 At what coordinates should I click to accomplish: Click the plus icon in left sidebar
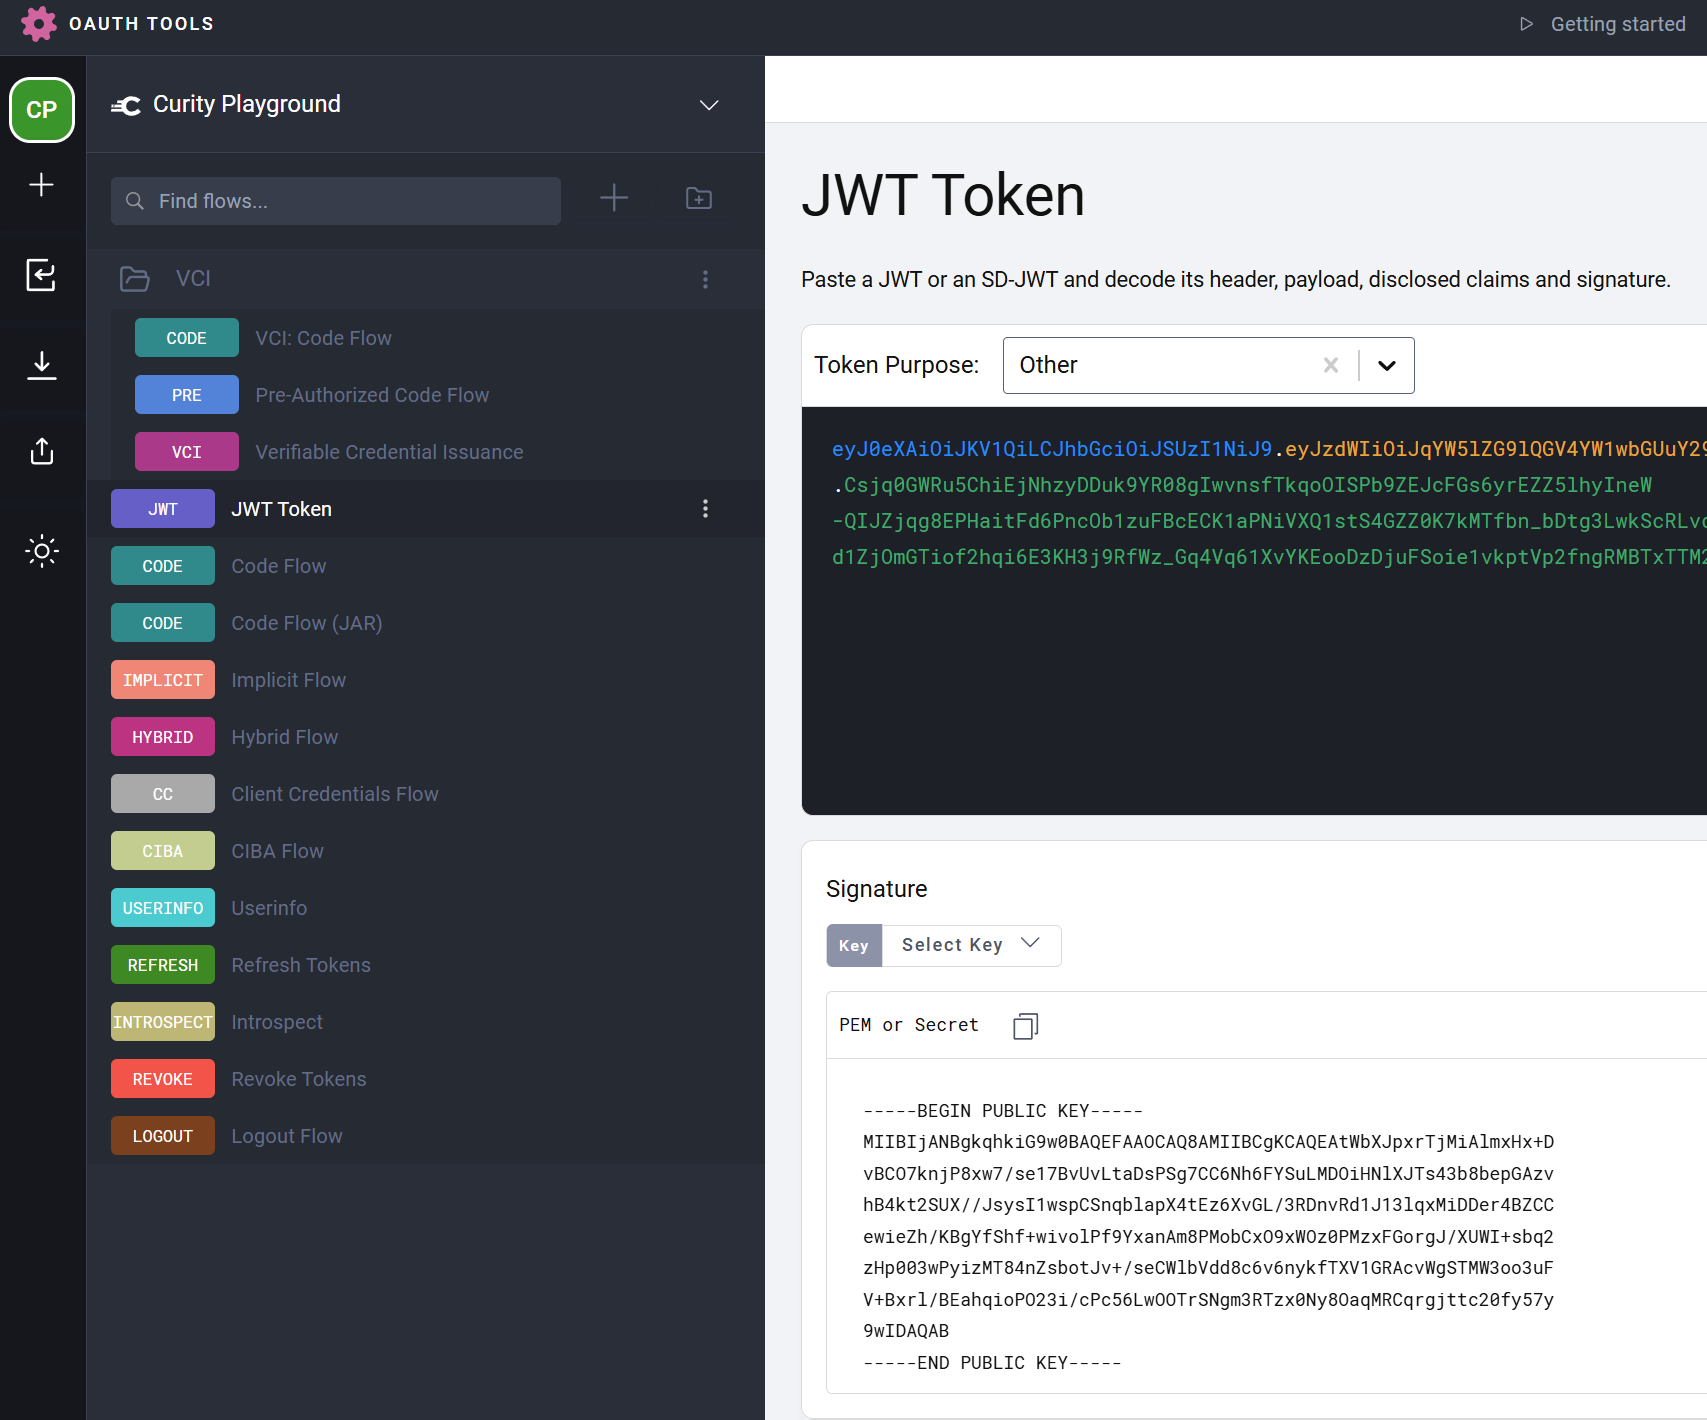pyautogui.click(x=42, y=185)
